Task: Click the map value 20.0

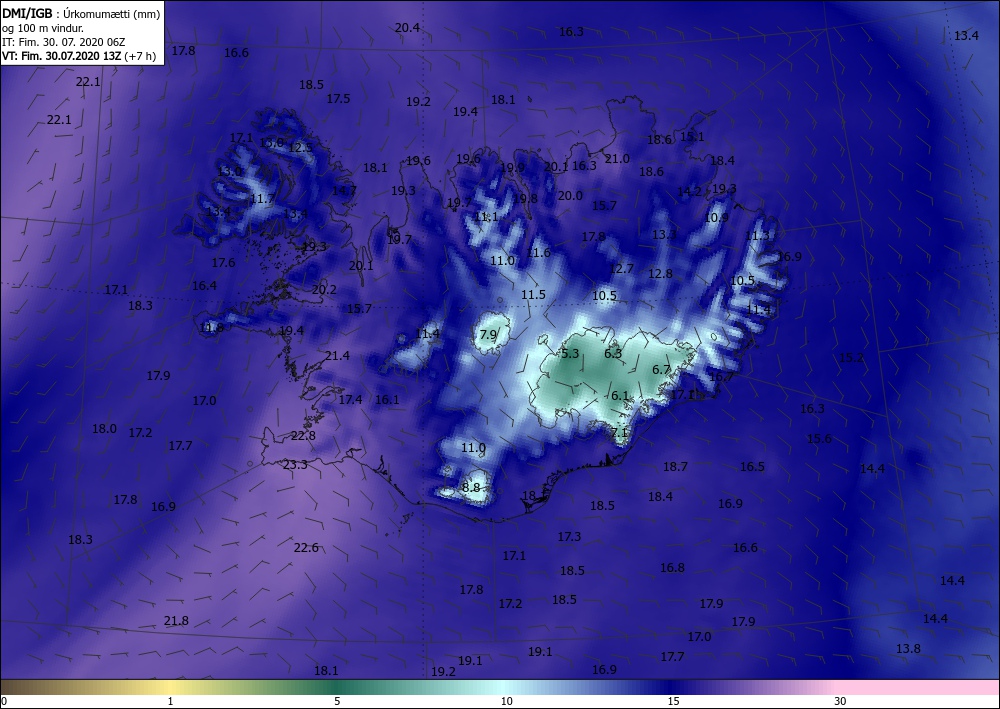Action: tap(570, 196)
